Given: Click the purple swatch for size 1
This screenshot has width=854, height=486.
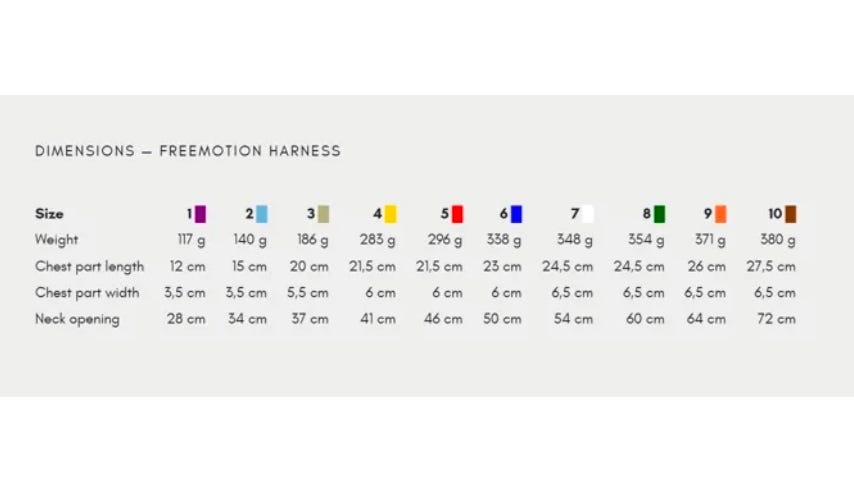Looking at the screenshot, I should pos(200,214).
